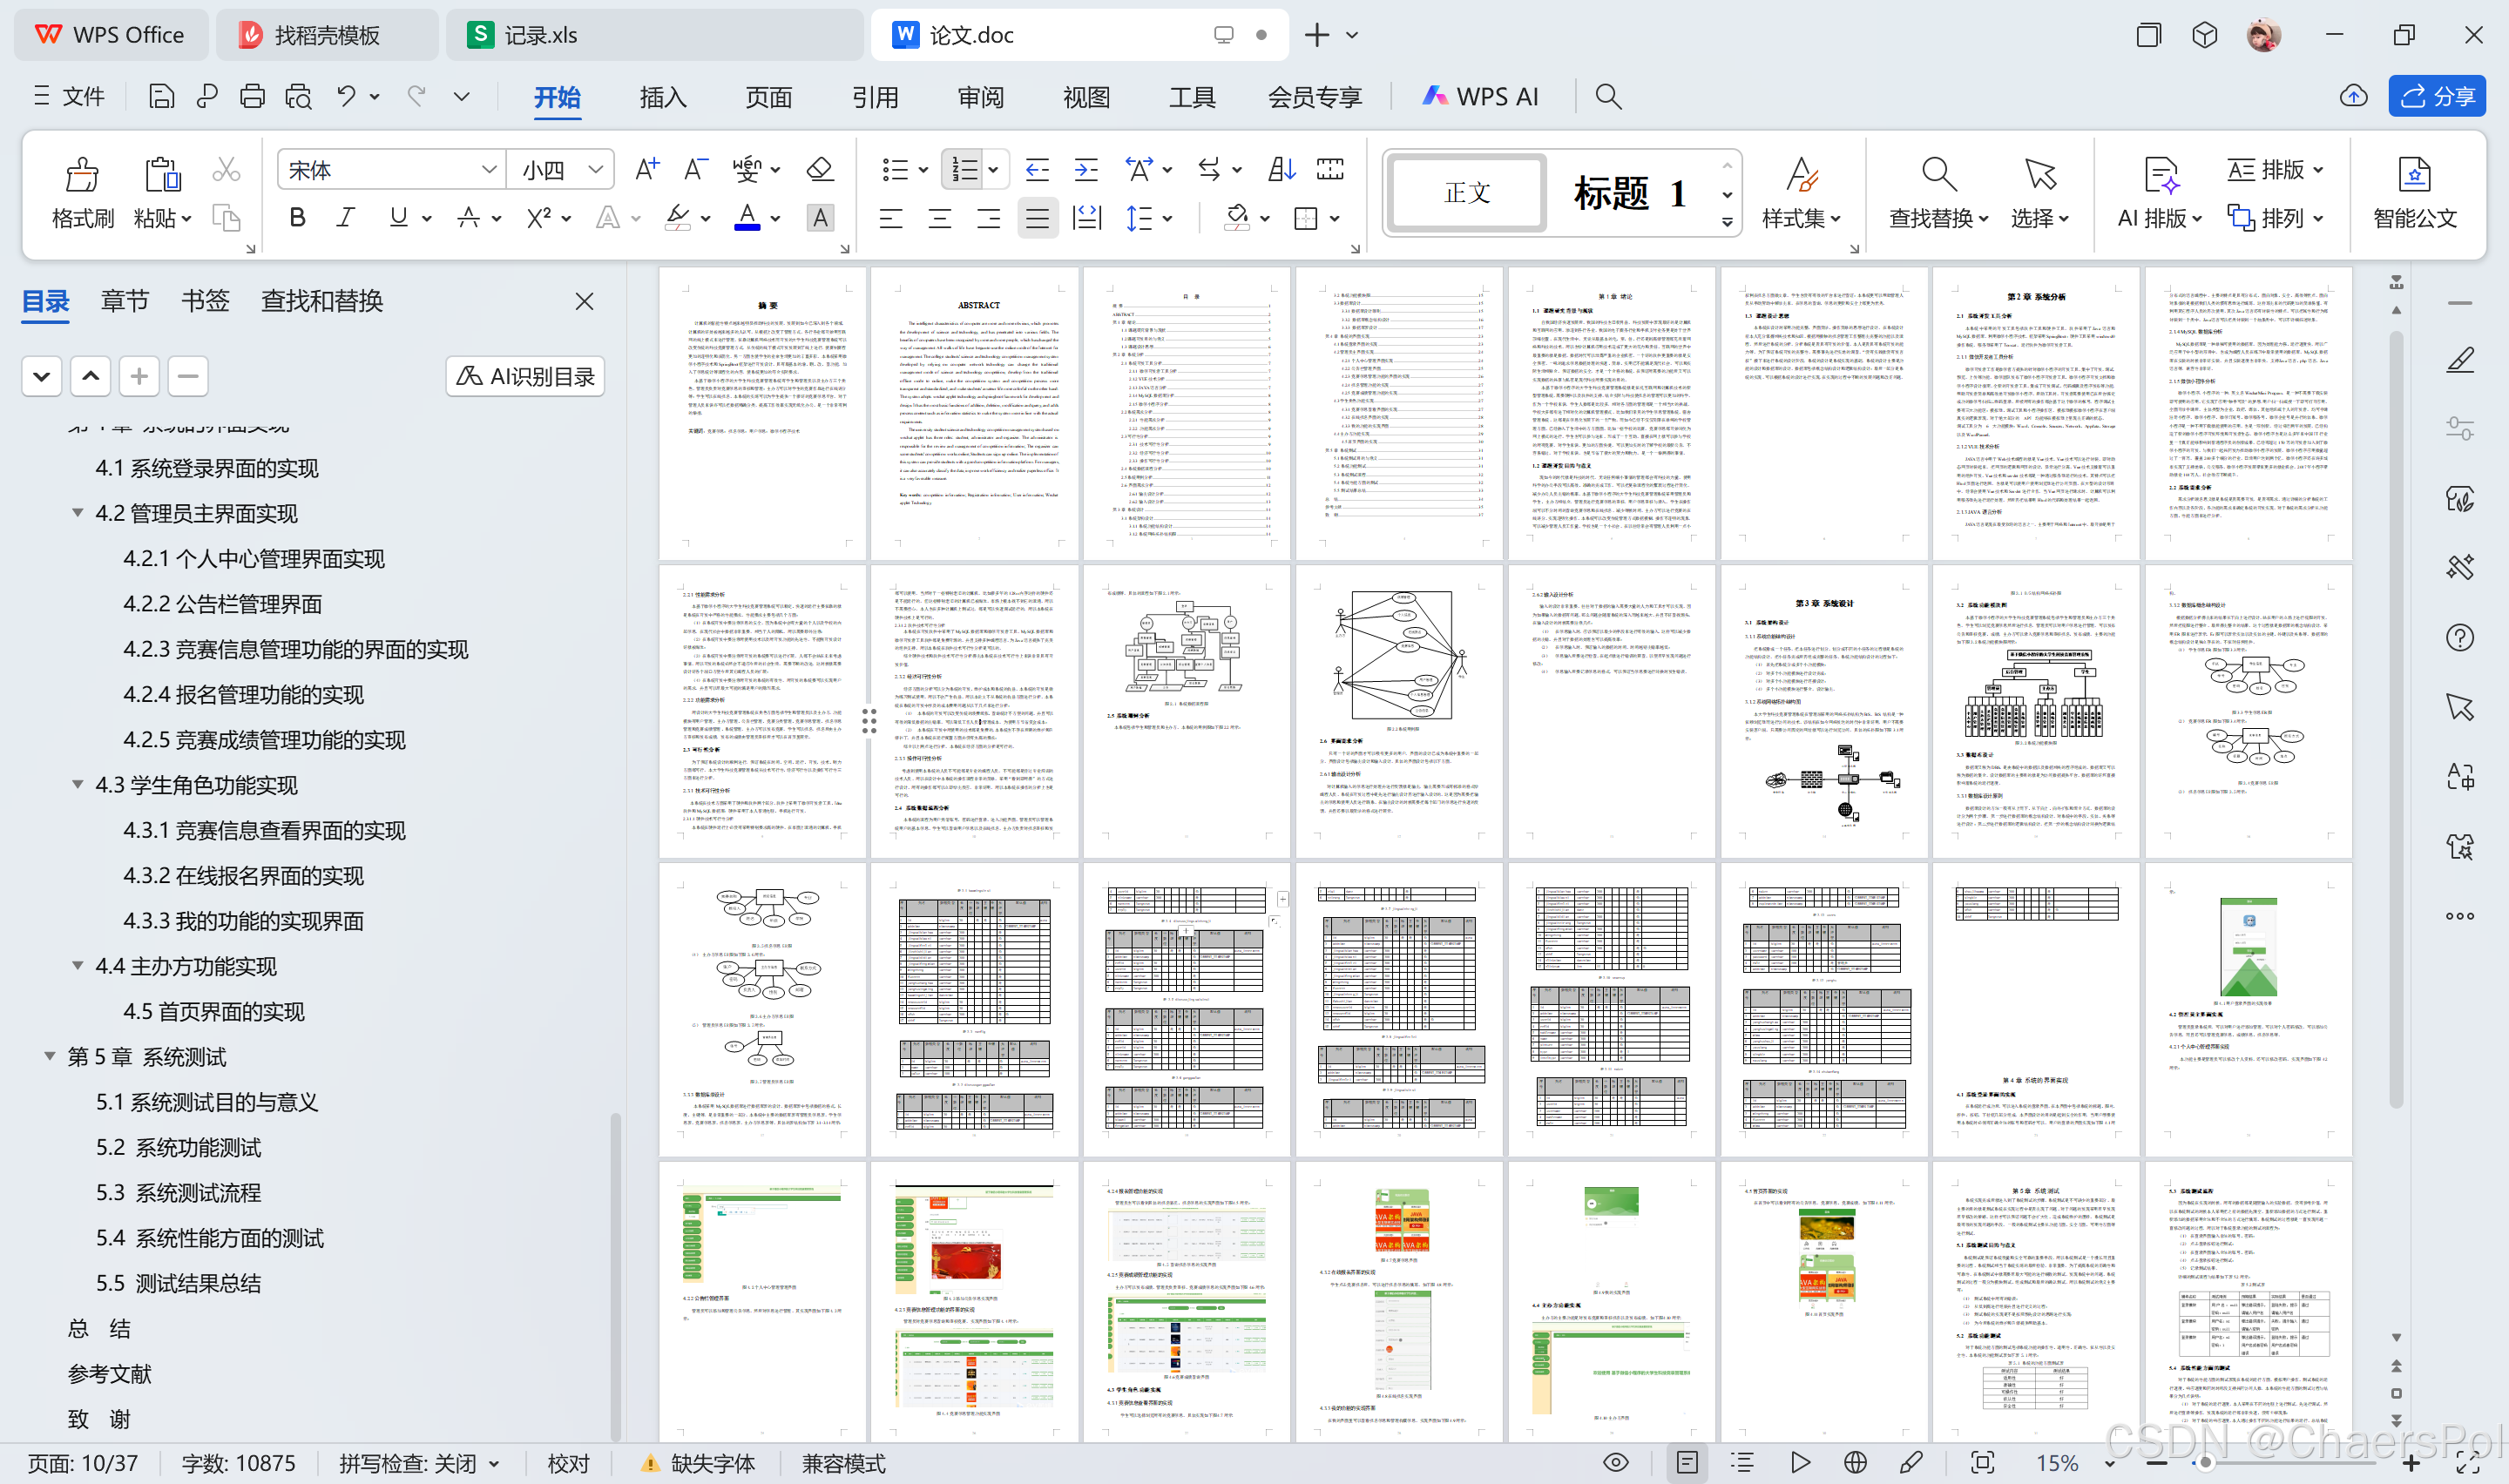Set Justify paragraph alignment
The width and height of the screenshot is (2509, 1484).
1037,218
